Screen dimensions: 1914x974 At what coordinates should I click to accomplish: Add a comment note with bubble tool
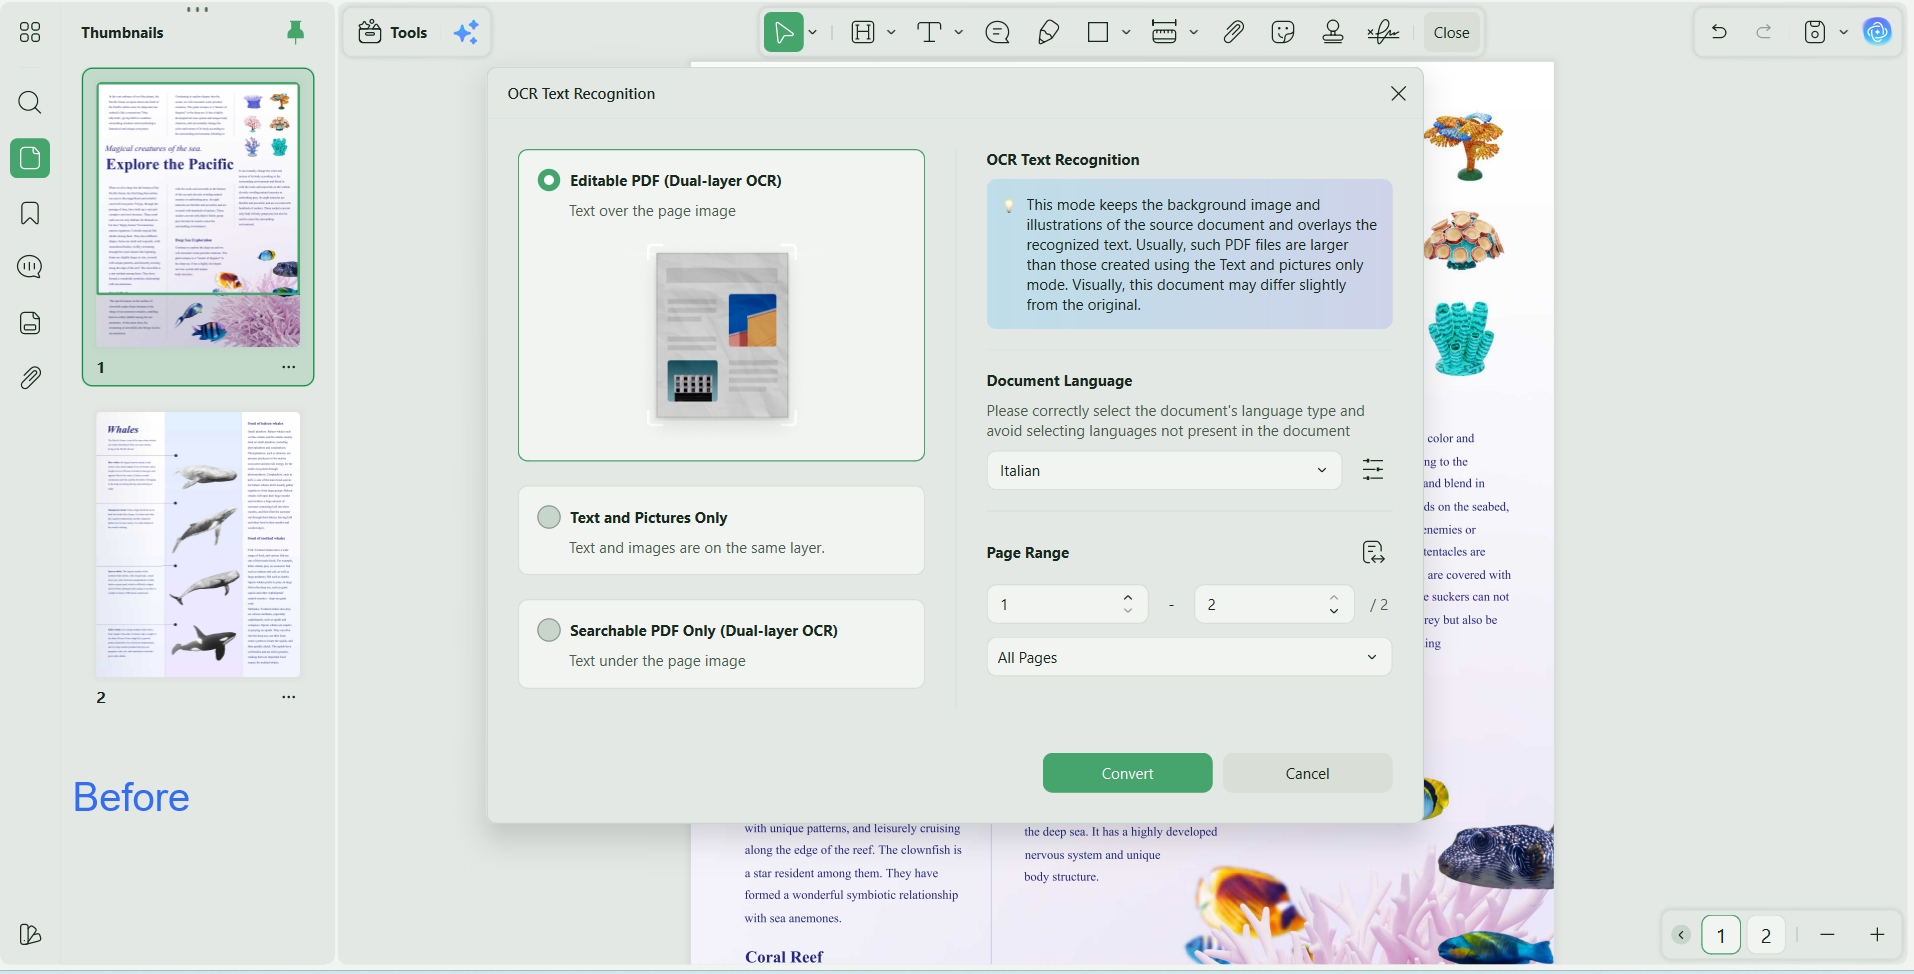click(x=997, y=33)
